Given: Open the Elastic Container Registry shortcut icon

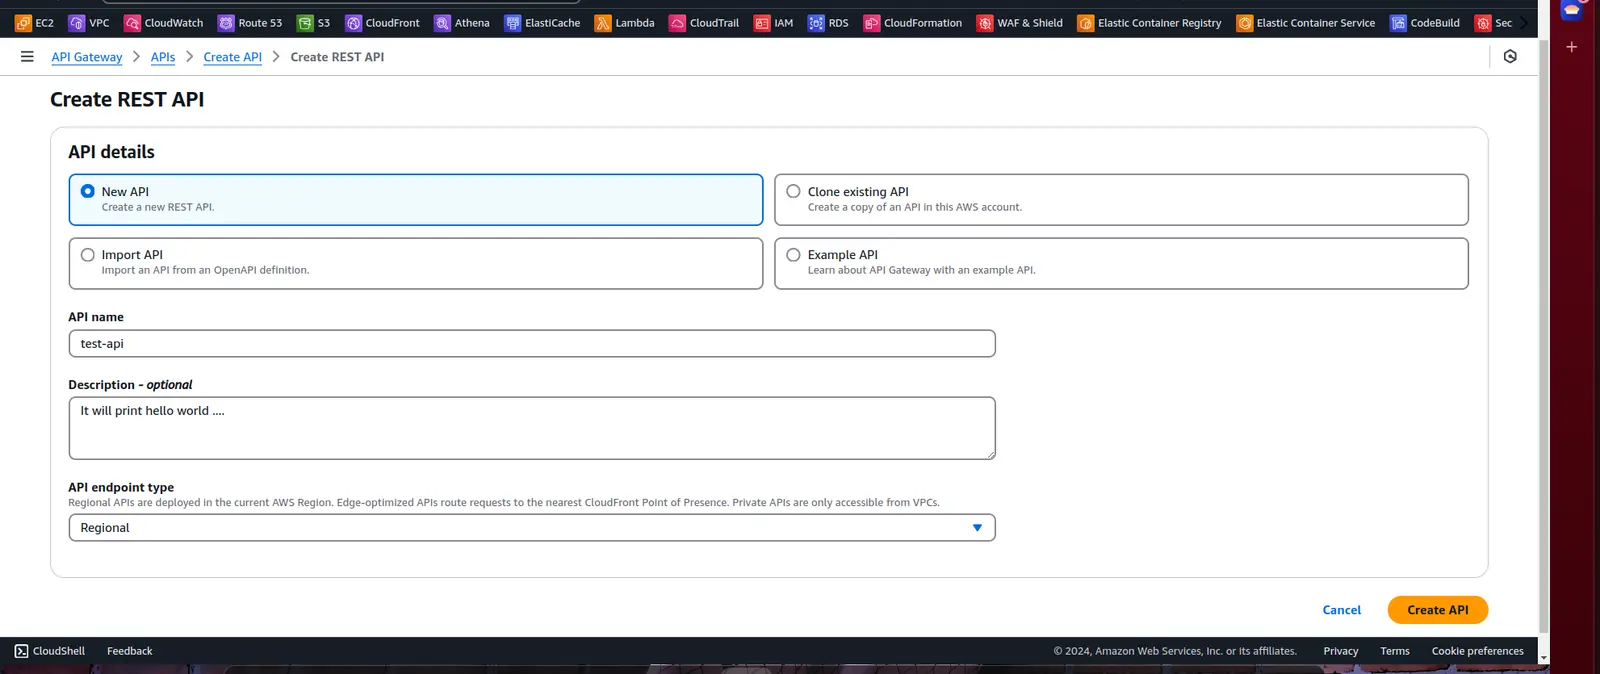Looking at the screenshot, I should coord(1085,23).
